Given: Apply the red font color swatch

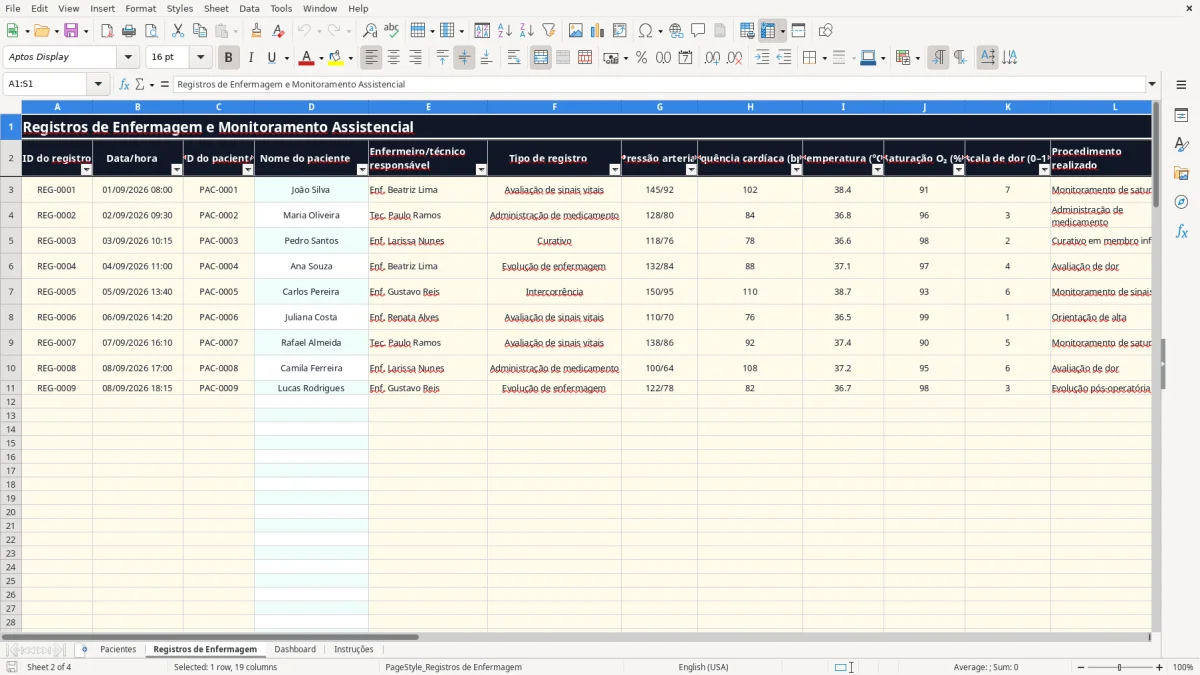Looking at the screenshot, I should pos(307,58).
